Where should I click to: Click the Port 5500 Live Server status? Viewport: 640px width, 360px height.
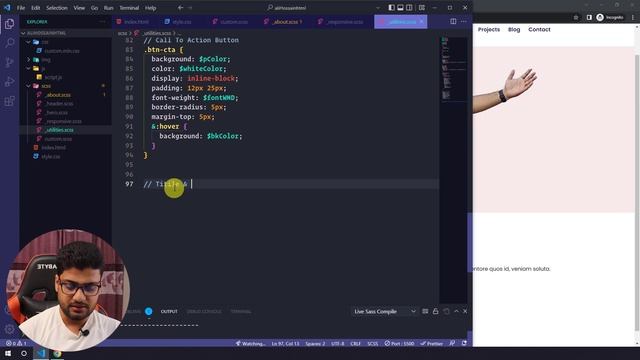(399, 343)
